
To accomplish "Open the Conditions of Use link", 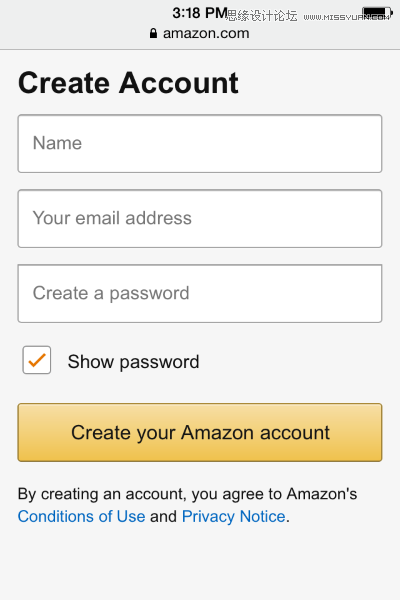I will [x=82, y=516].
